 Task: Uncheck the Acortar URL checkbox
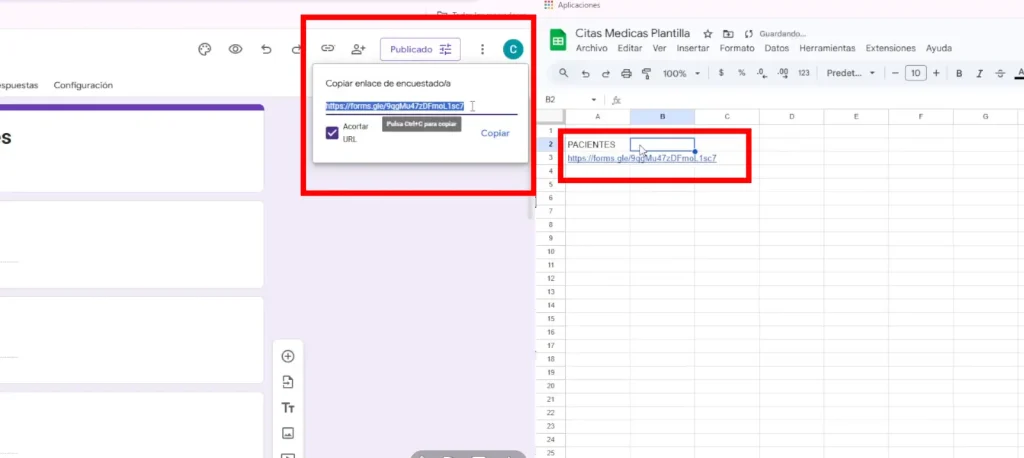(332, 133)
